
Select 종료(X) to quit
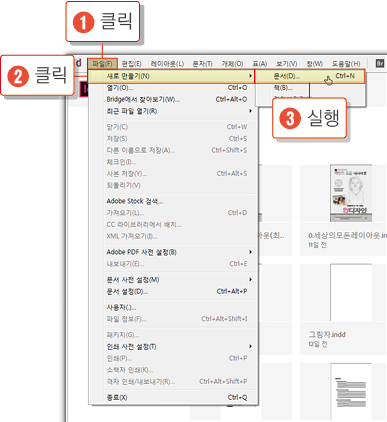tap(173, 397)
